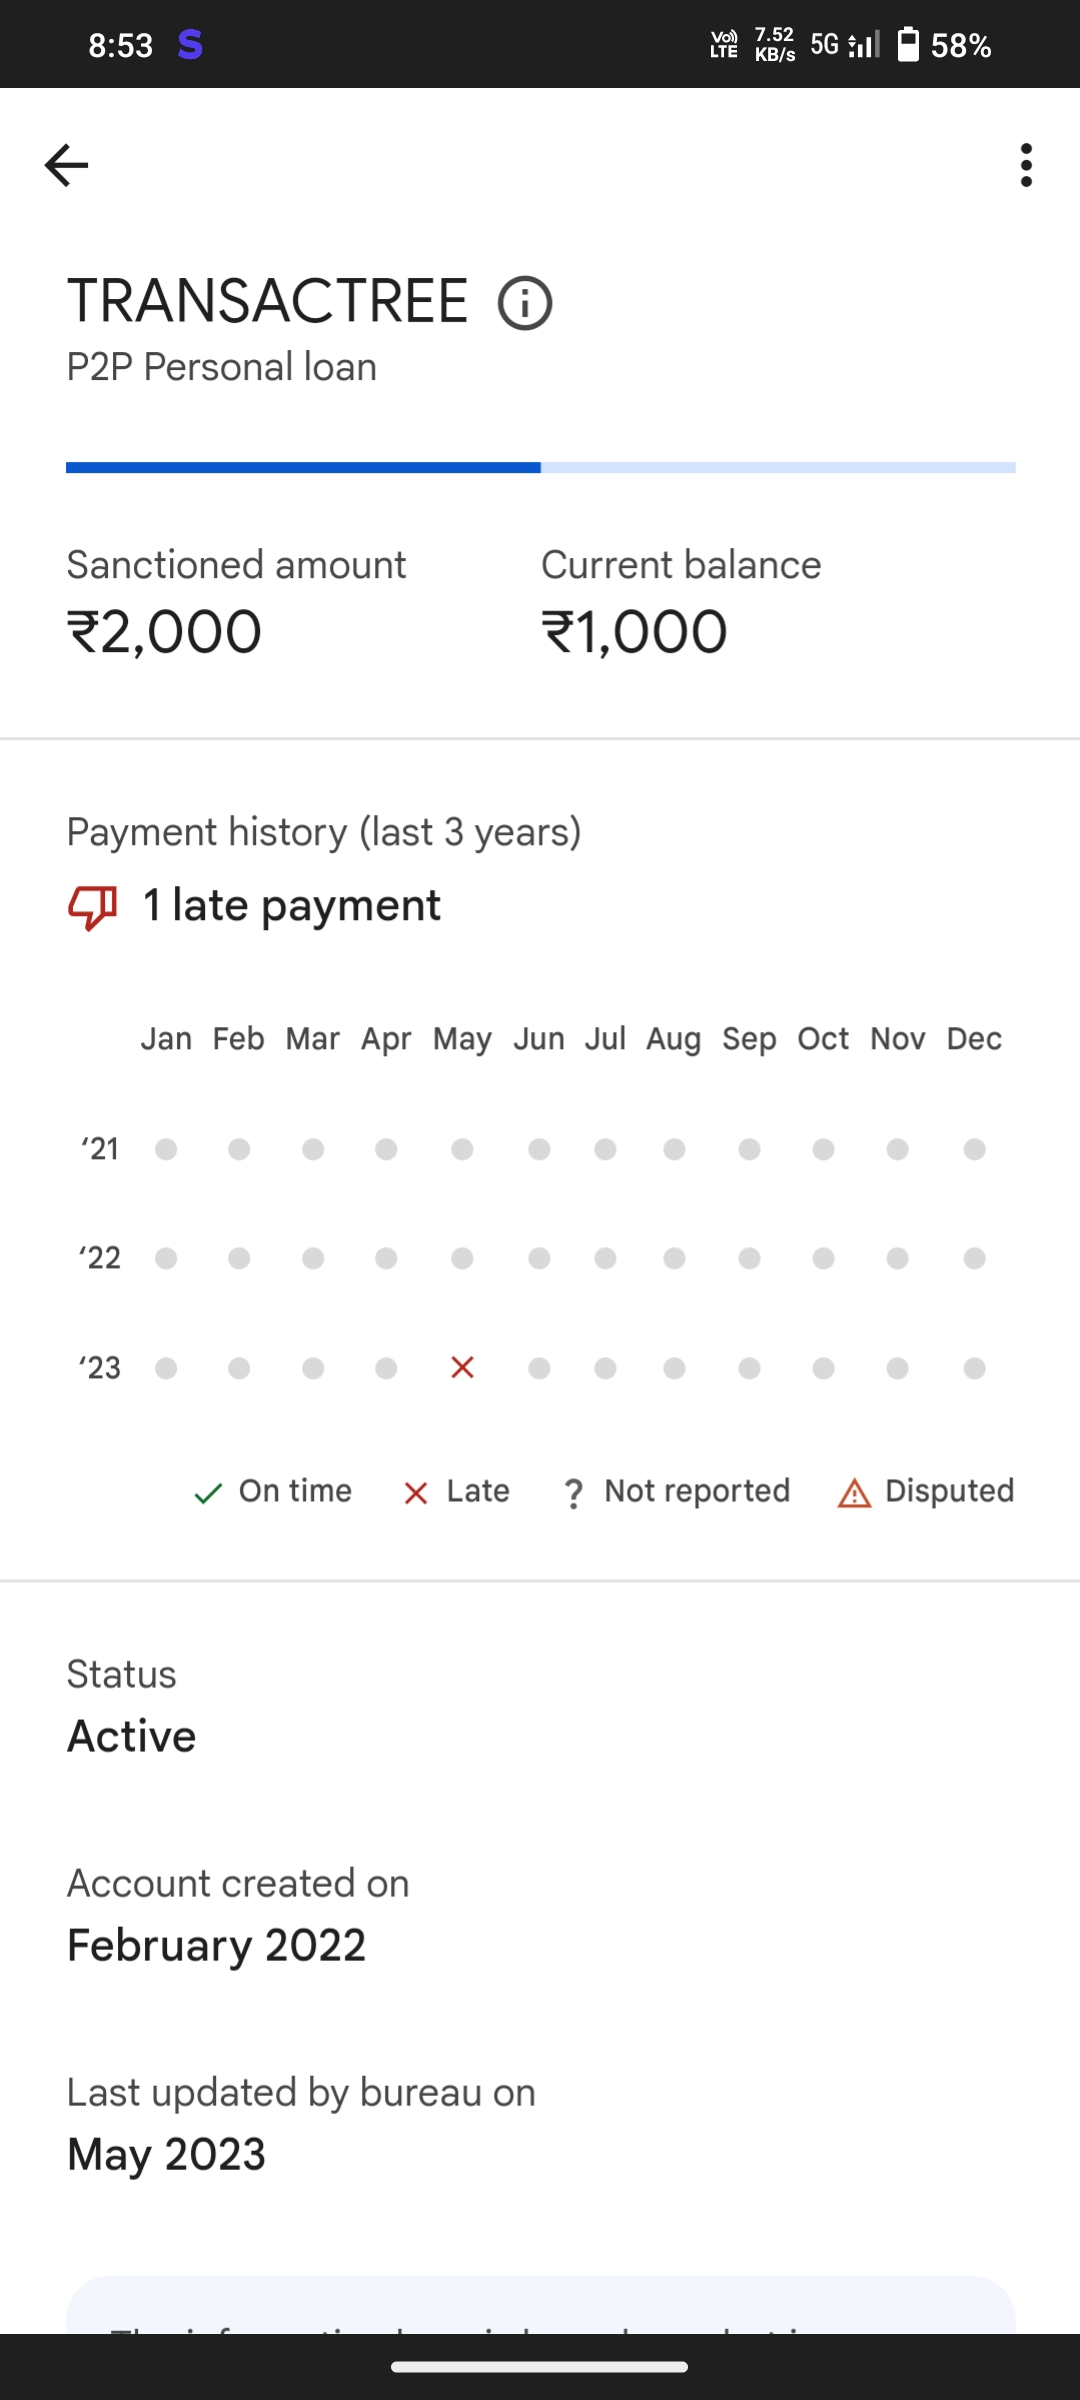The width and height of the screenshot is (1080, 2400).
Task: Tap the January '21 payment dot
Action: pos(166,1149)
